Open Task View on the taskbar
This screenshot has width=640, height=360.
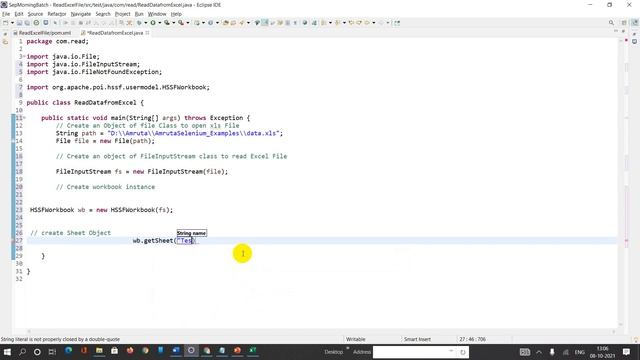point(52,351)
